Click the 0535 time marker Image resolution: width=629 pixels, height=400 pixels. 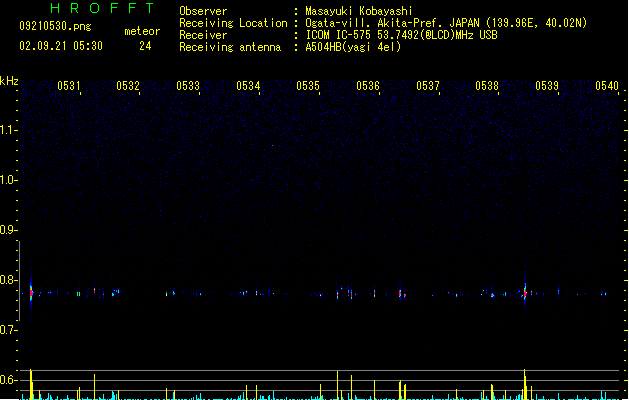[x=308, y=86]
